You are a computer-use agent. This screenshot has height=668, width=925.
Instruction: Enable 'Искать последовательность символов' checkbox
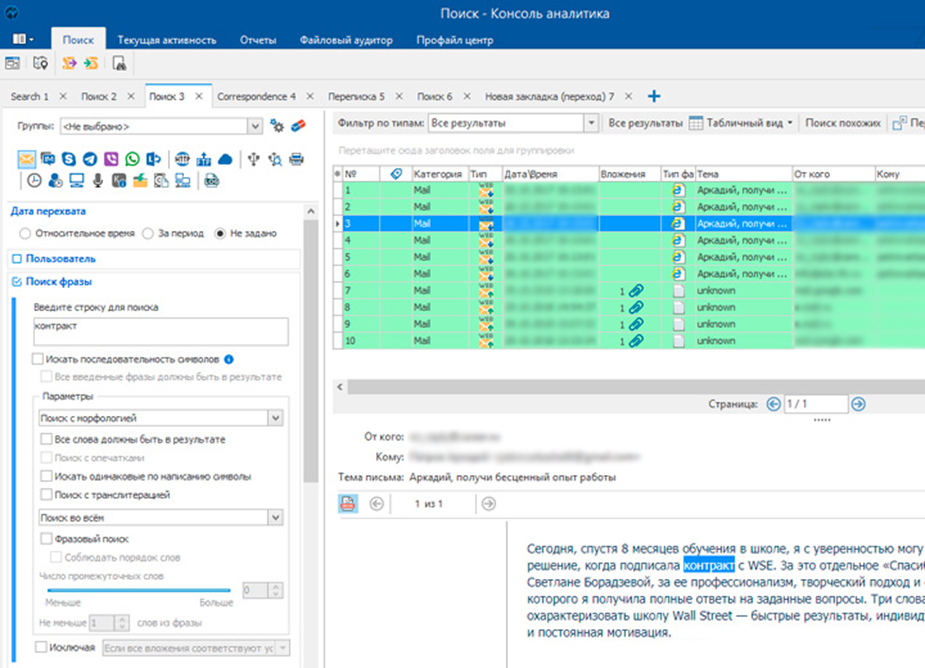pos(38,359)
